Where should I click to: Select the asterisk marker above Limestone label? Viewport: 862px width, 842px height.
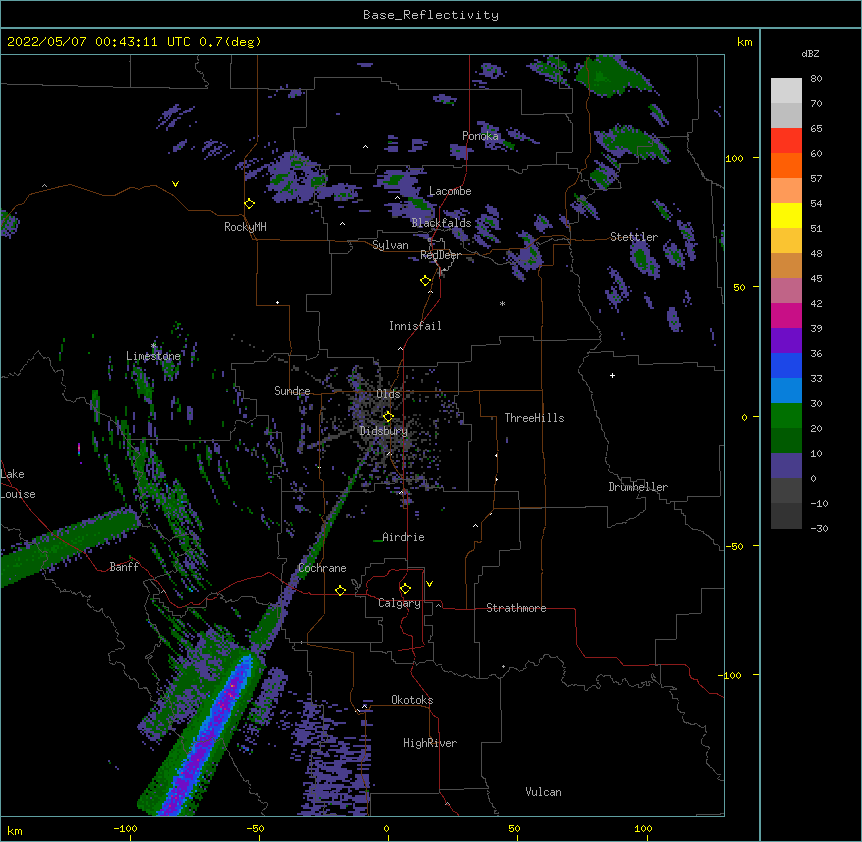click(153, 346)
